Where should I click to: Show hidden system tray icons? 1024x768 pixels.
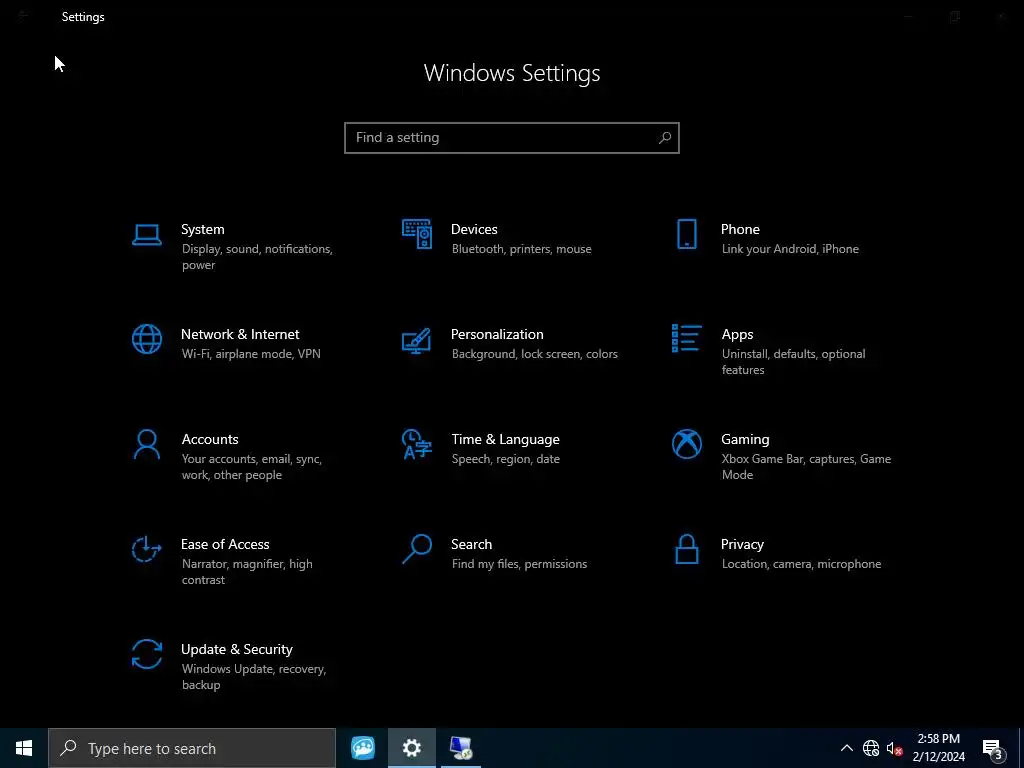coord(846,748)
